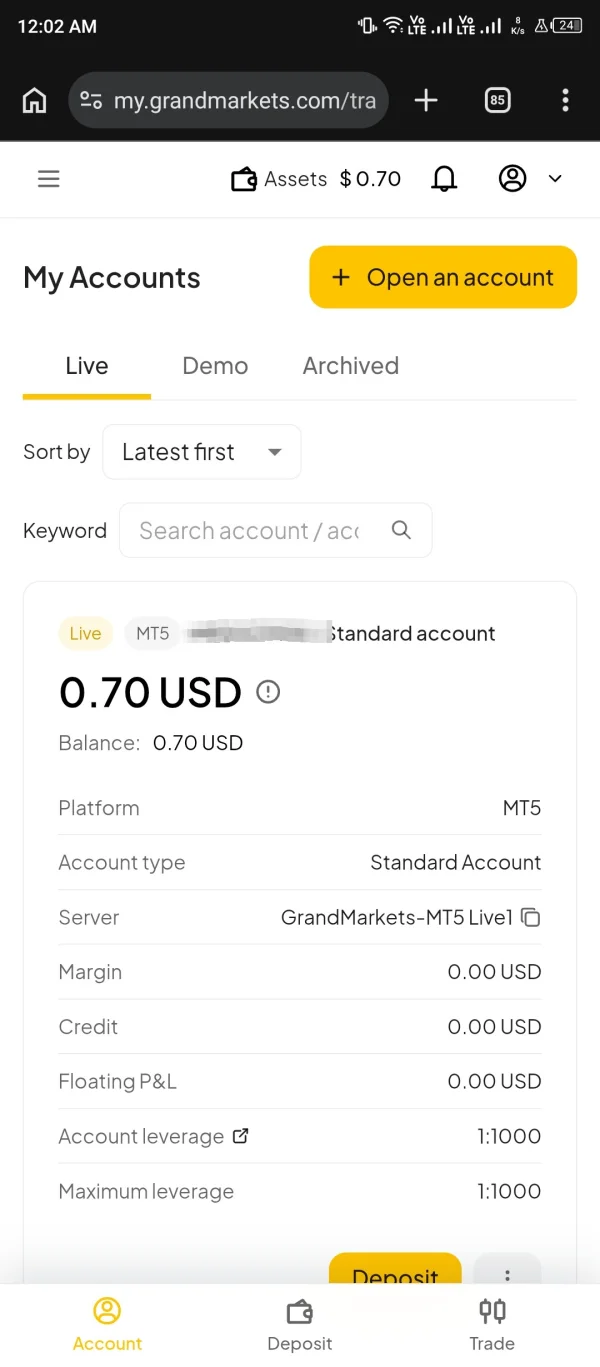Copy the GrandMarkets-MT5 Live1 server name
The height and width of the screenshot is (1367, 600).
[531, 917]
